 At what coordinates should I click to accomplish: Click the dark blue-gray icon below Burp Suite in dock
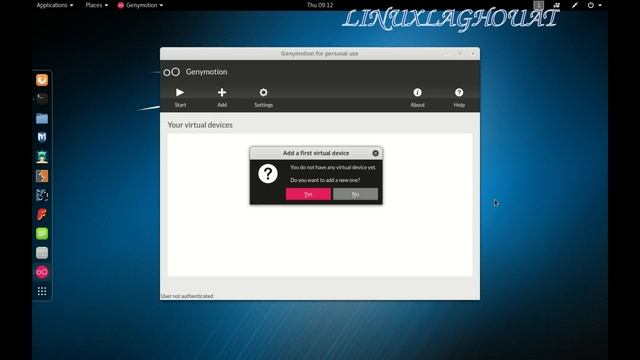pos(42,195)
